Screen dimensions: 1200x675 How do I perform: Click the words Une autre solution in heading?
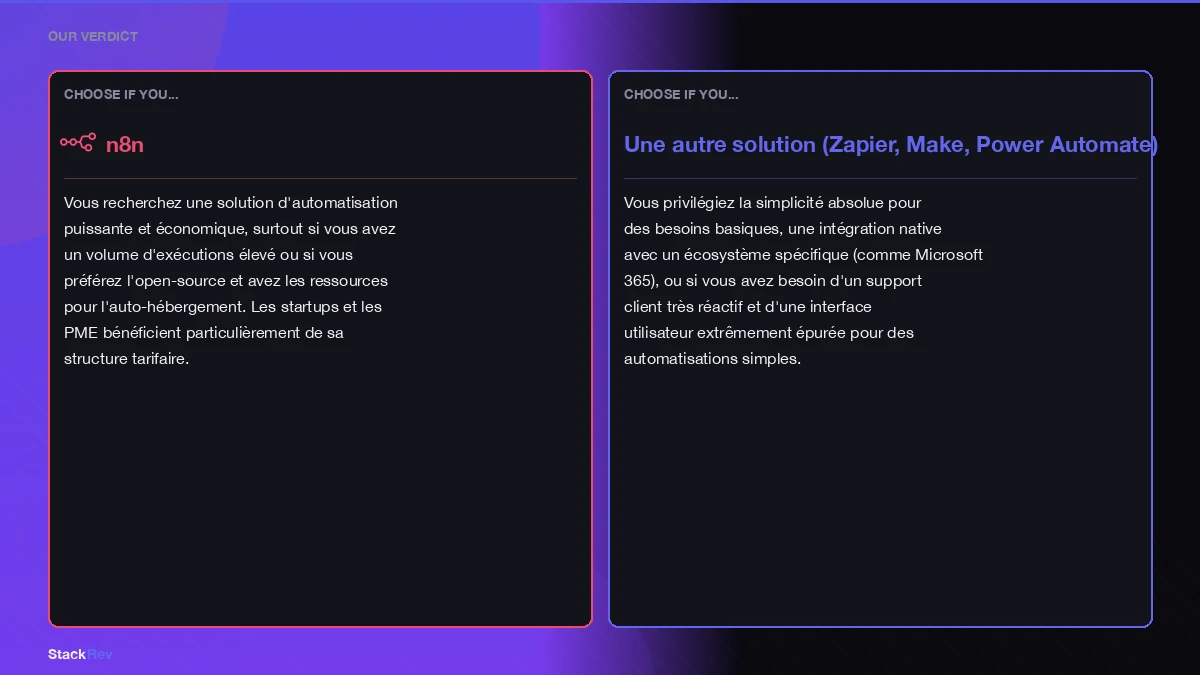pos(720,144)
